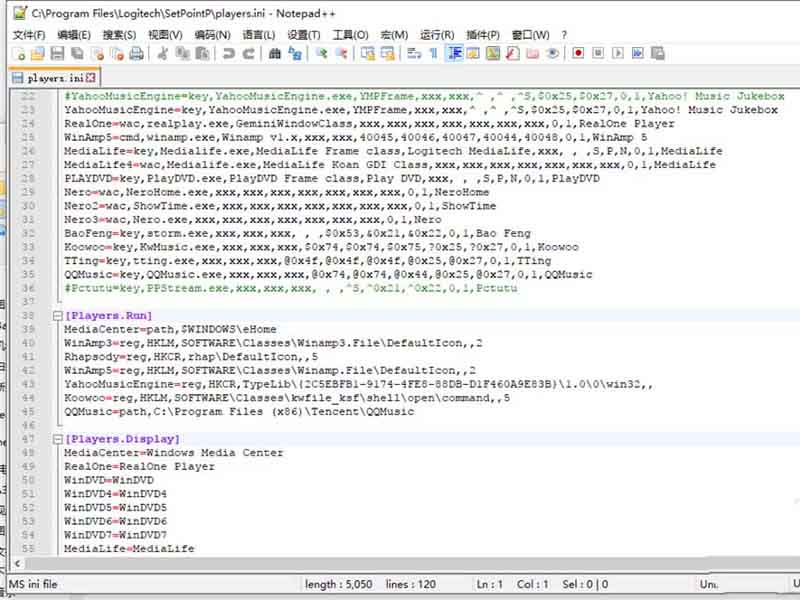Redo the edit via toolbar arrow

tap(248, 54)
